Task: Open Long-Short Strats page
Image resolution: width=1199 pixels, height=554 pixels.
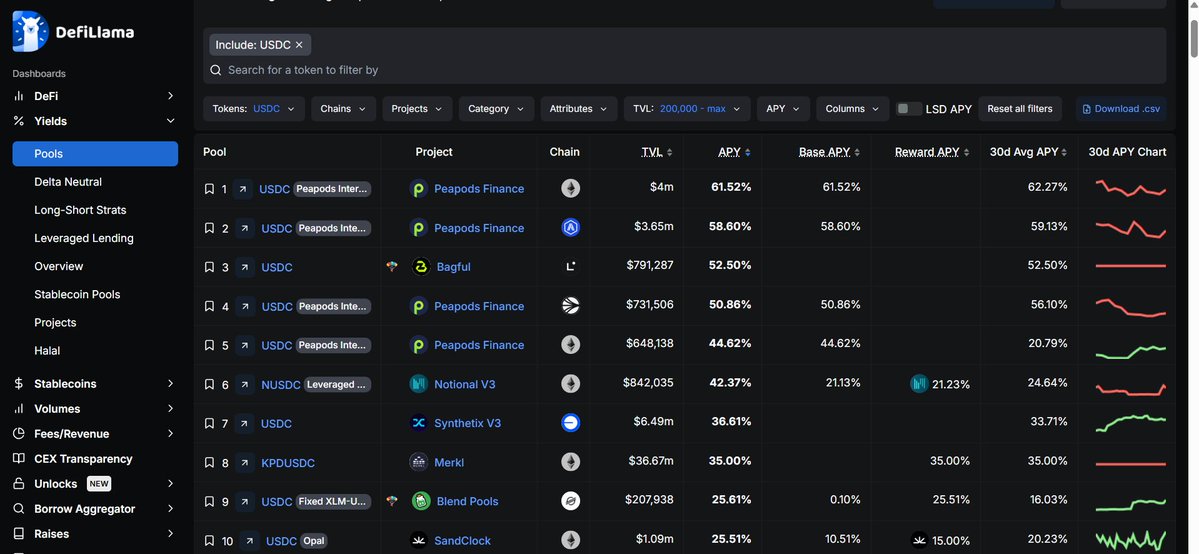Action: coord(80,210)
